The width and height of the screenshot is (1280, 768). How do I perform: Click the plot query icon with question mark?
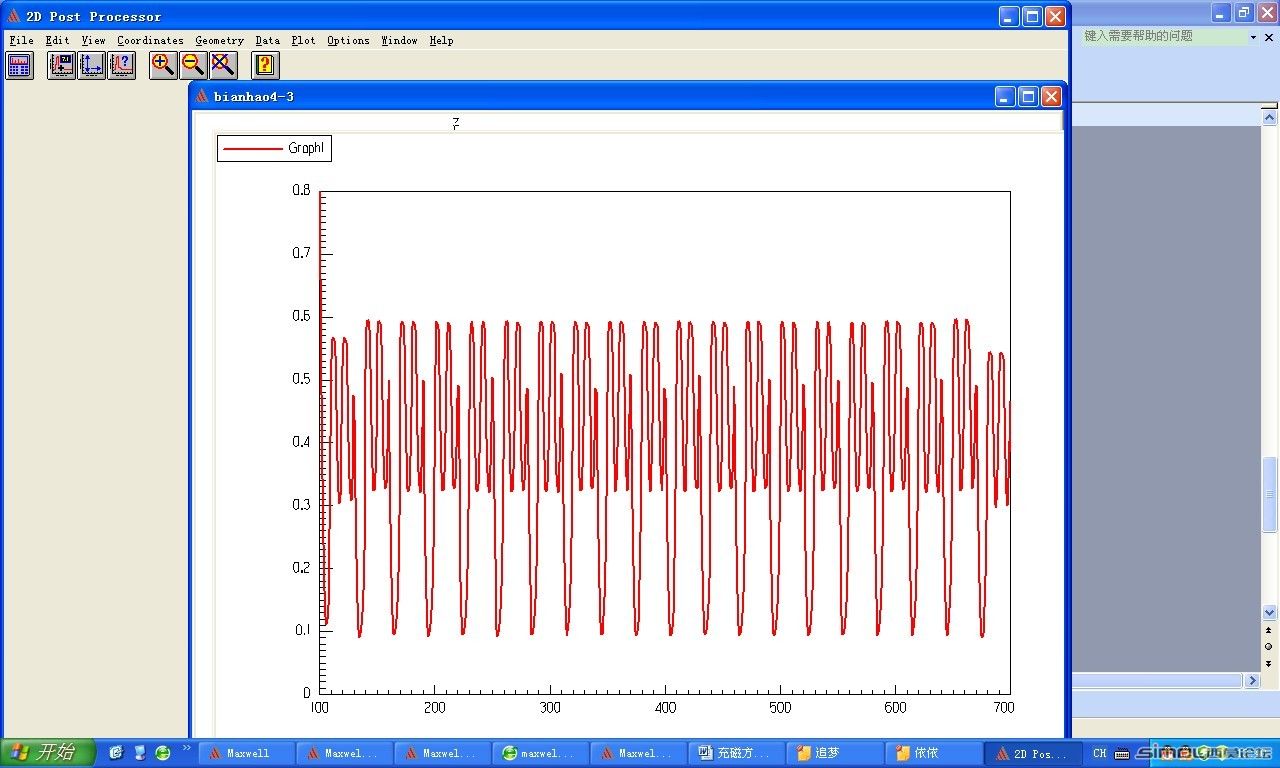pos(122,66)
